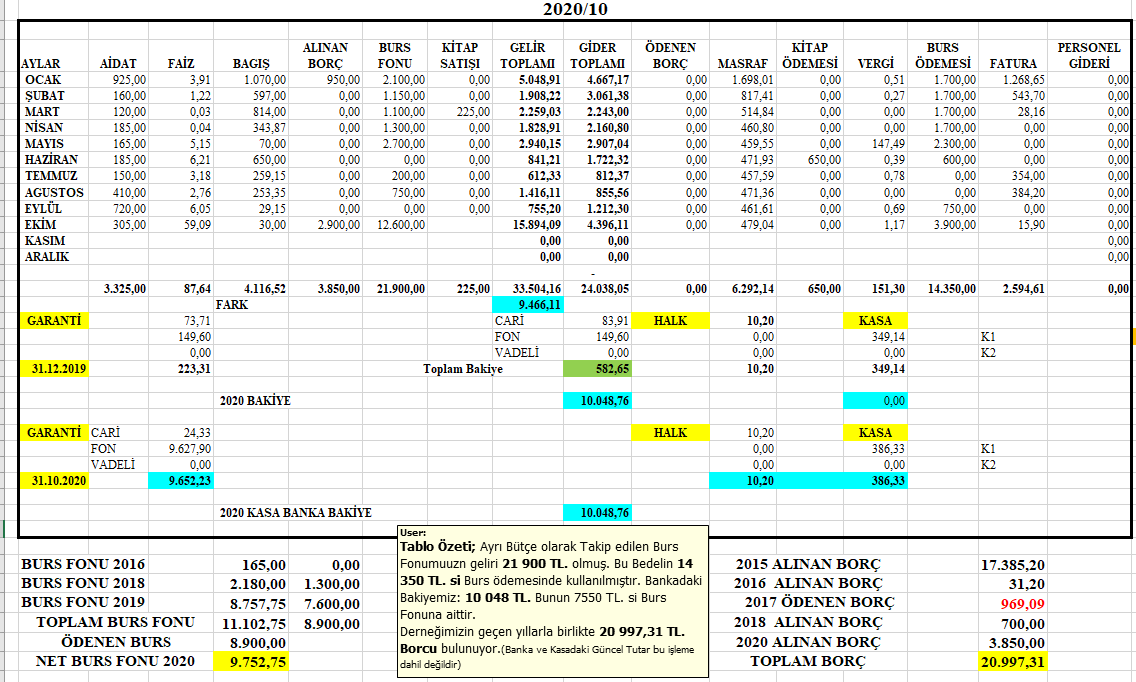Click the BURS ÖDEMESİ column header
This screenshot has height=682, width=1136.
pyautogui.click(x=943, y=55)
